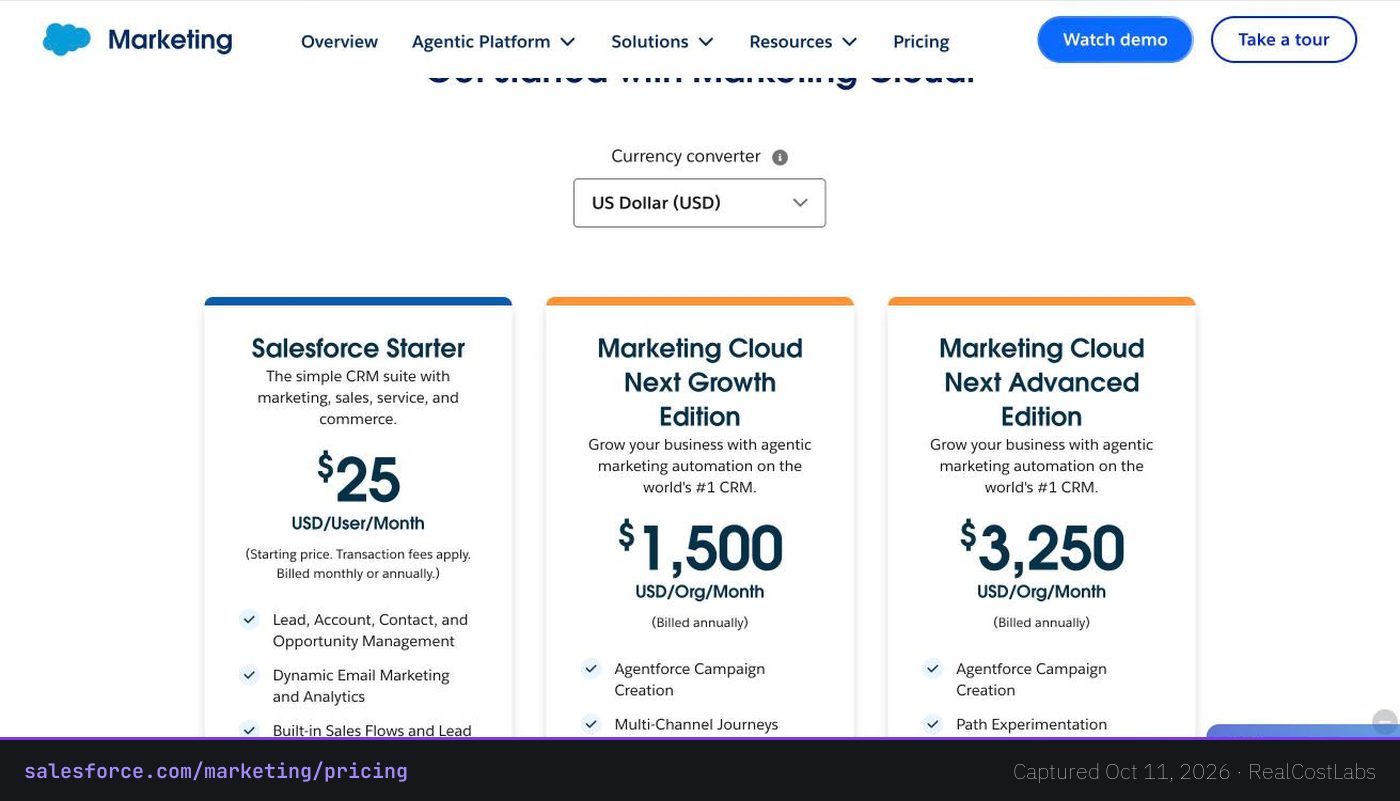Select the Salesforce Starter plan heading

pyautogui.click(x=358, y=348)
